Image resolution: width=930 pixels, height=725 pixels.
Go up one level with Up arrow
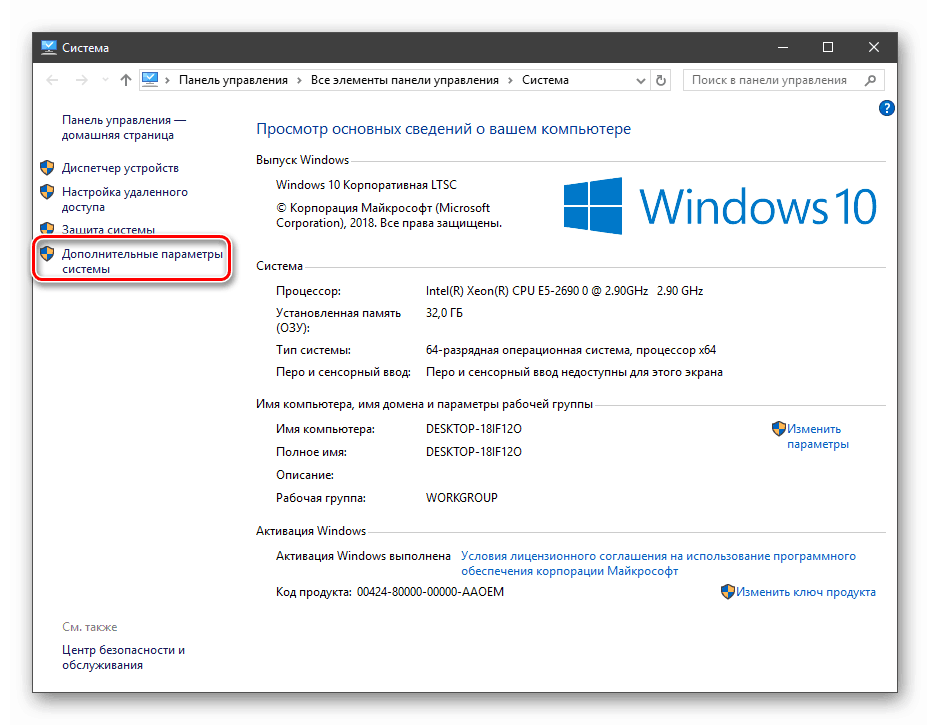click(x=125, y=80)
